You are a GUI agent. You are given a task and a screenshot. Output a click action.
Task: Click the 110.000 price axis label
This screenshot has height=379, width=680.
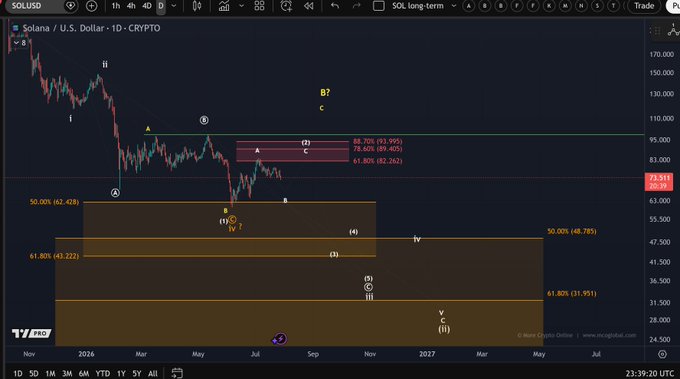662,118
